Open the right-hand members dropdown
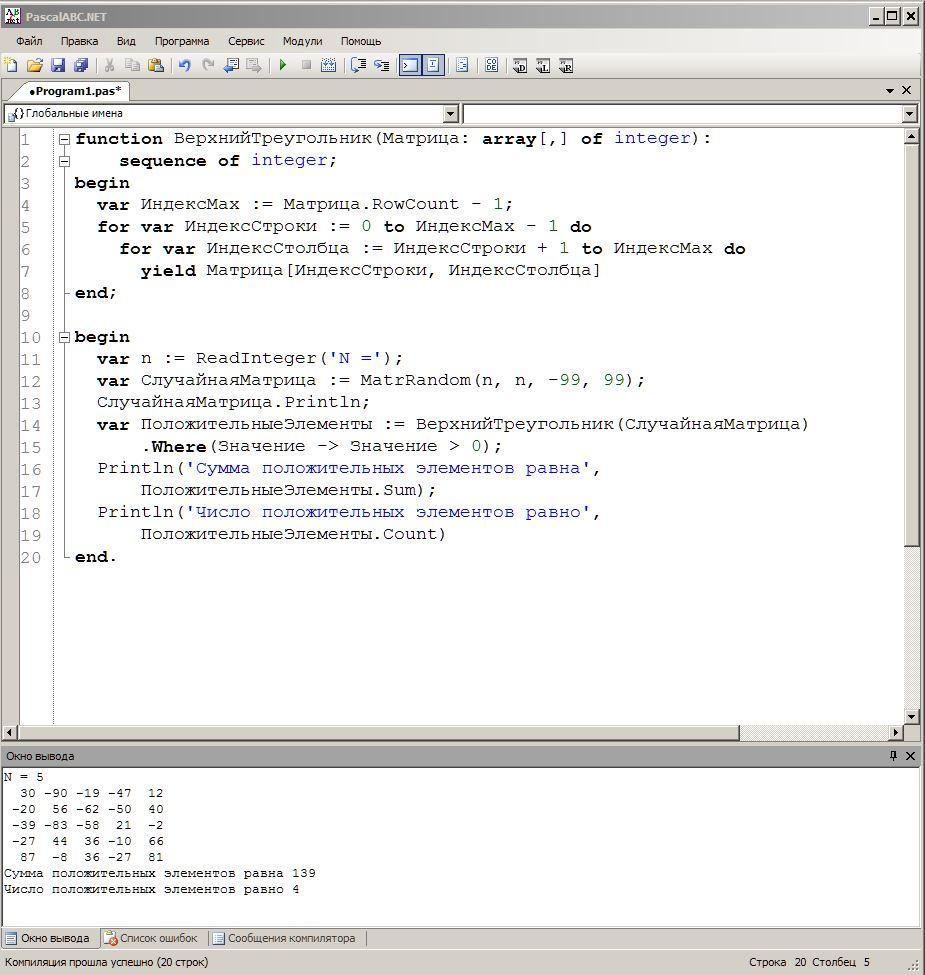This screenshot has width=925, height=975. pyautogui.click(x=909, y=114)
